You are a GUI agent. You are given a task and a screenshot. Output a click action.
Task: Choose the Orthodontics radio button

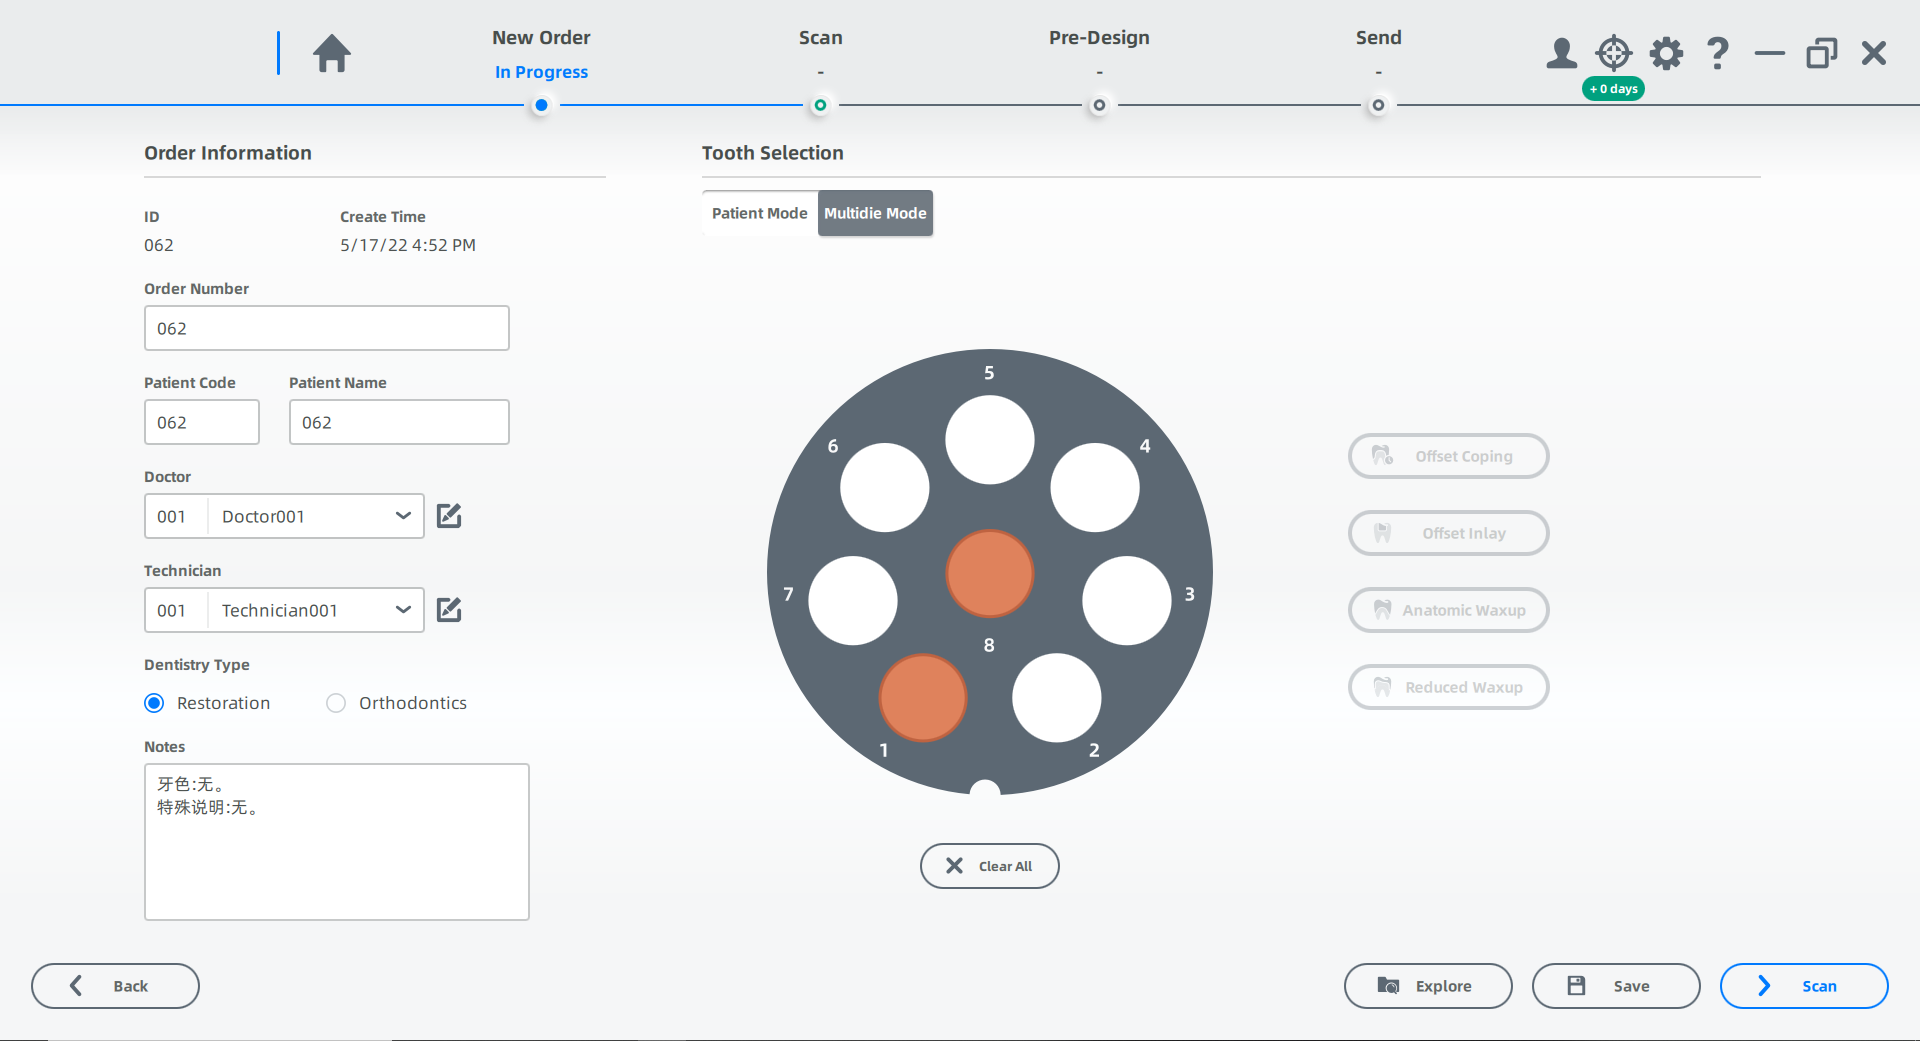(336, 703)
